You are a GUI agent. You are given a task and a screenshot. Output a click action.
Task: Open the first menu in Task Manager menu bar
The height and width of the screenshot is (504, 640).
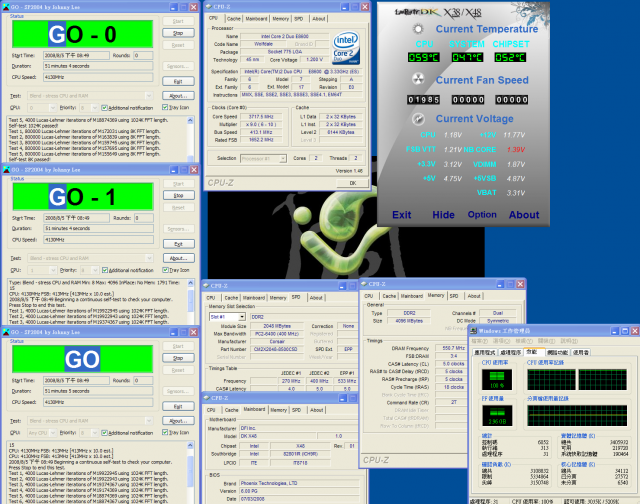tap(480, 341)
